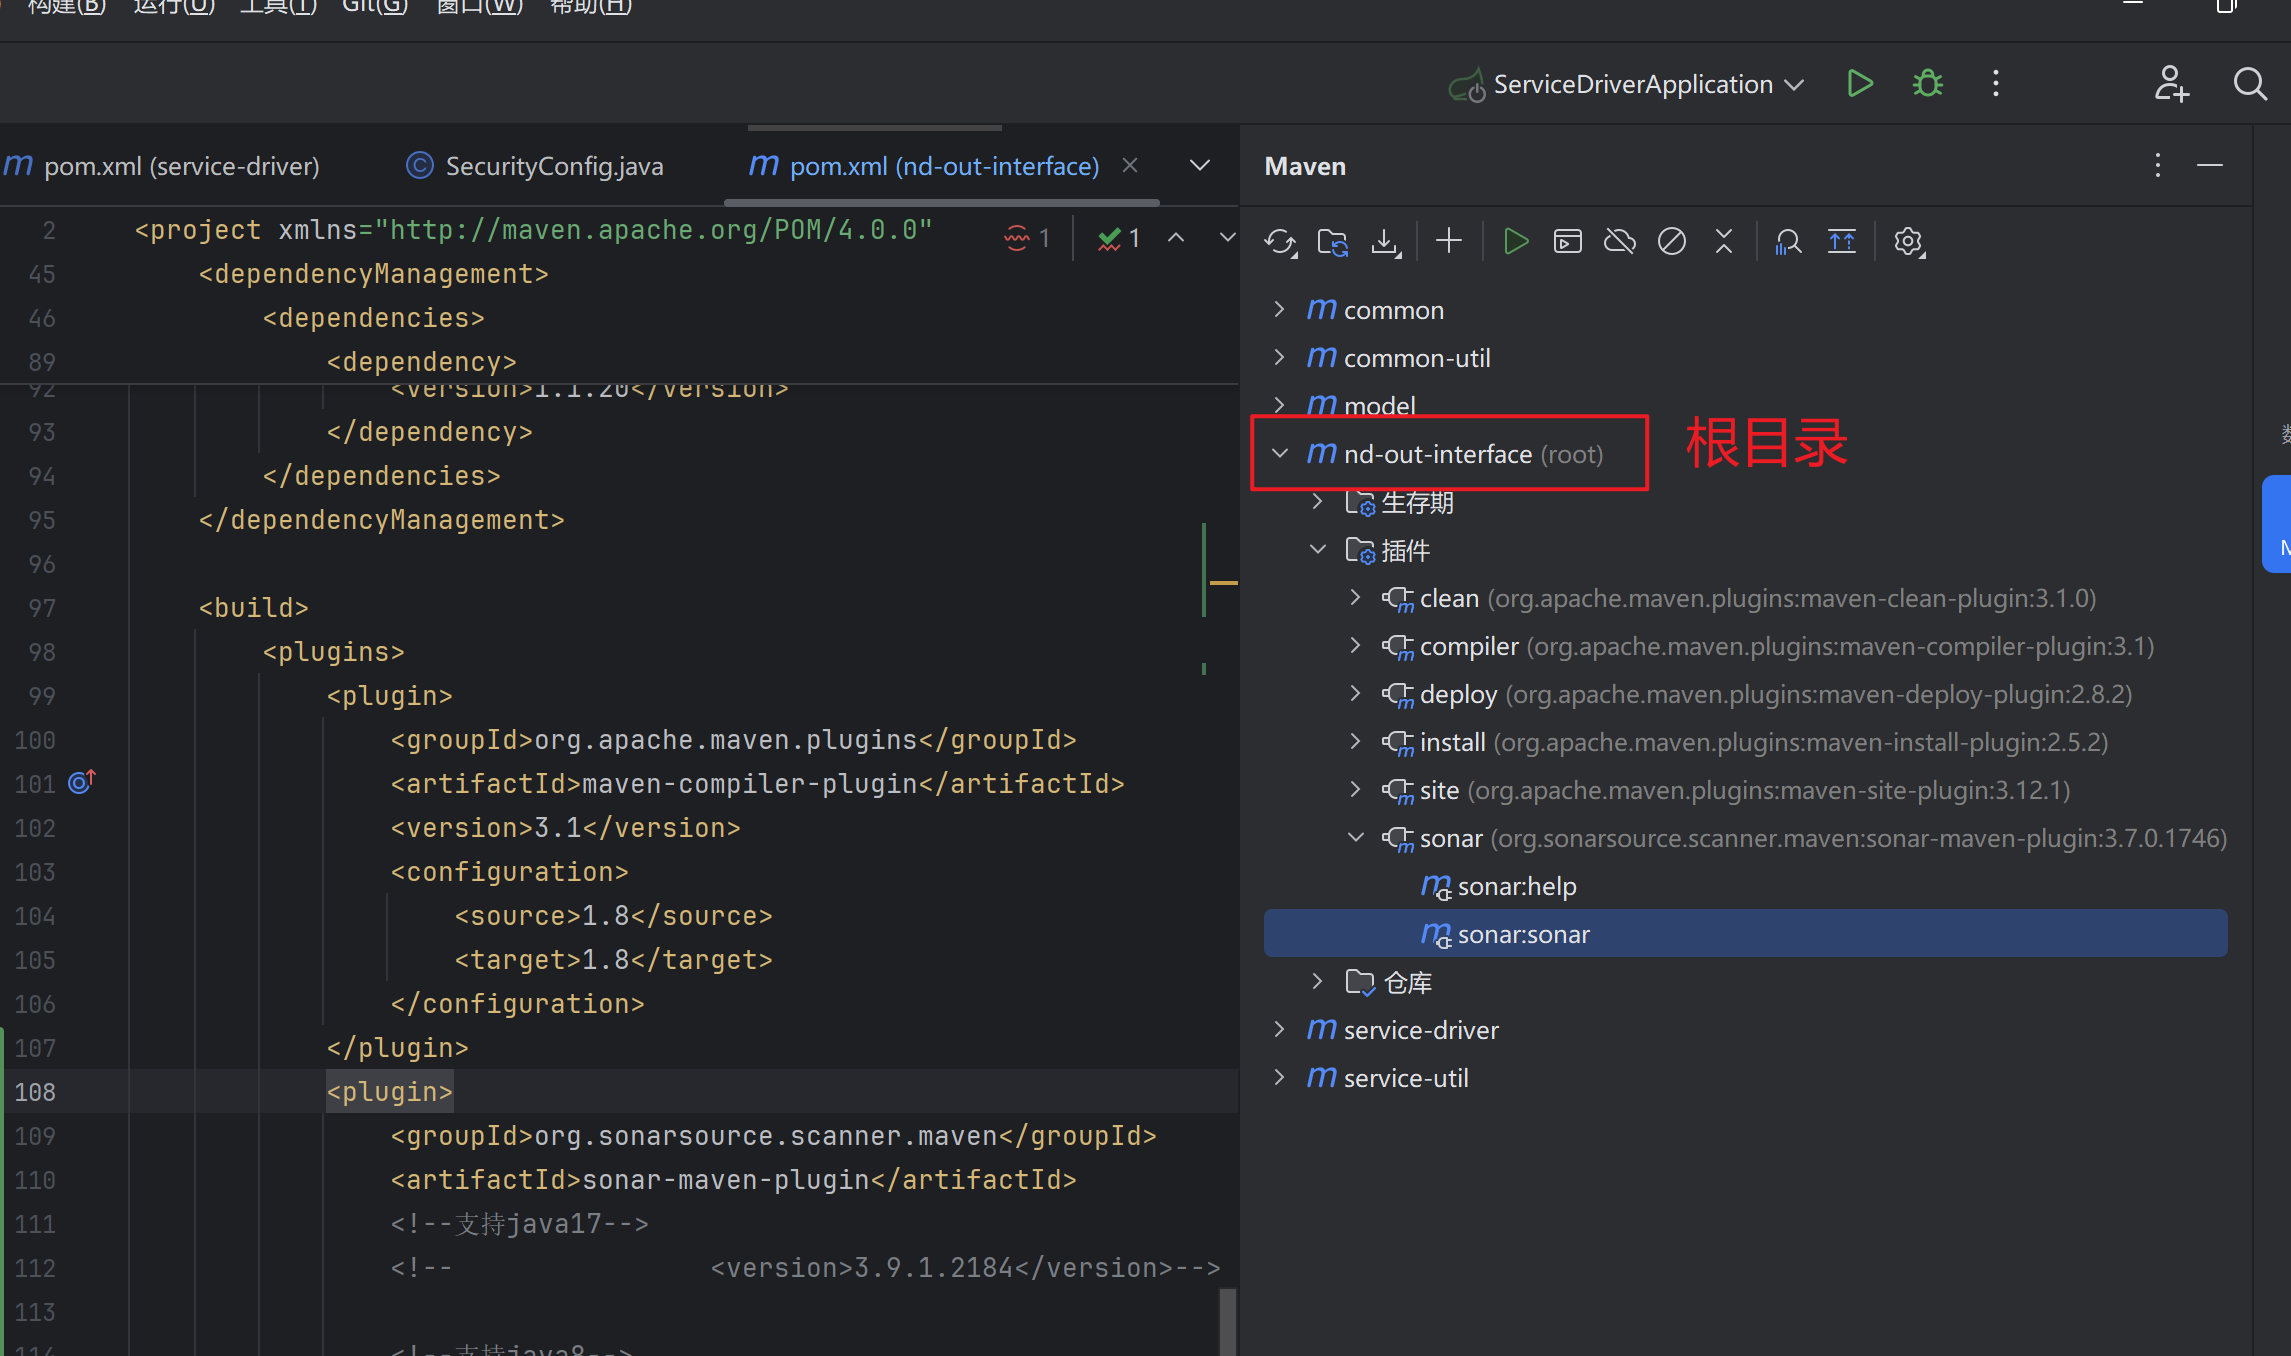
Task: Expand the common module
Action: click(x=1281, y=309)
